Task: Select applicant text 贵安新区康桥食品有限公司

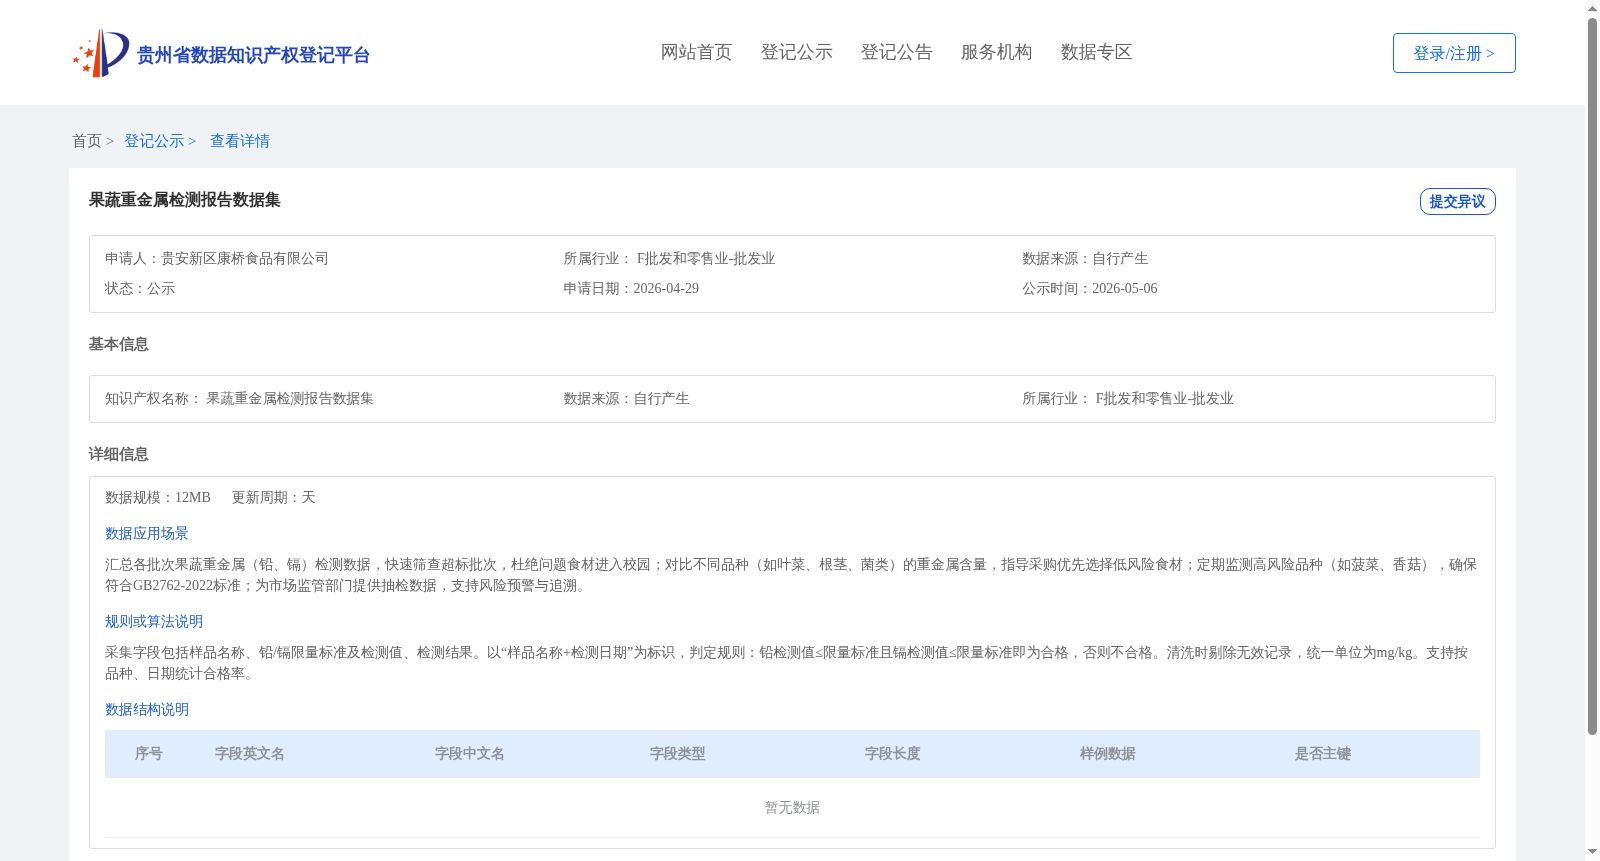Action: (x=245, y=258)
